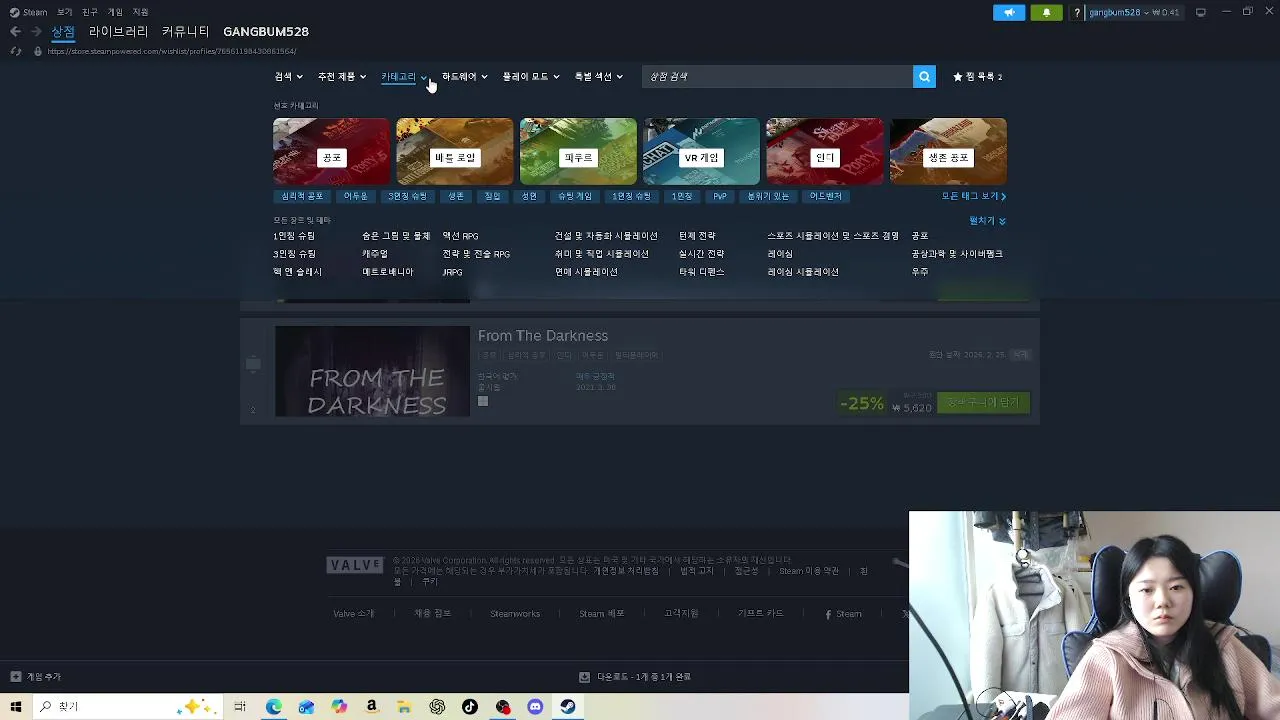Open Copilot from the taskbar

click(339, 707)
